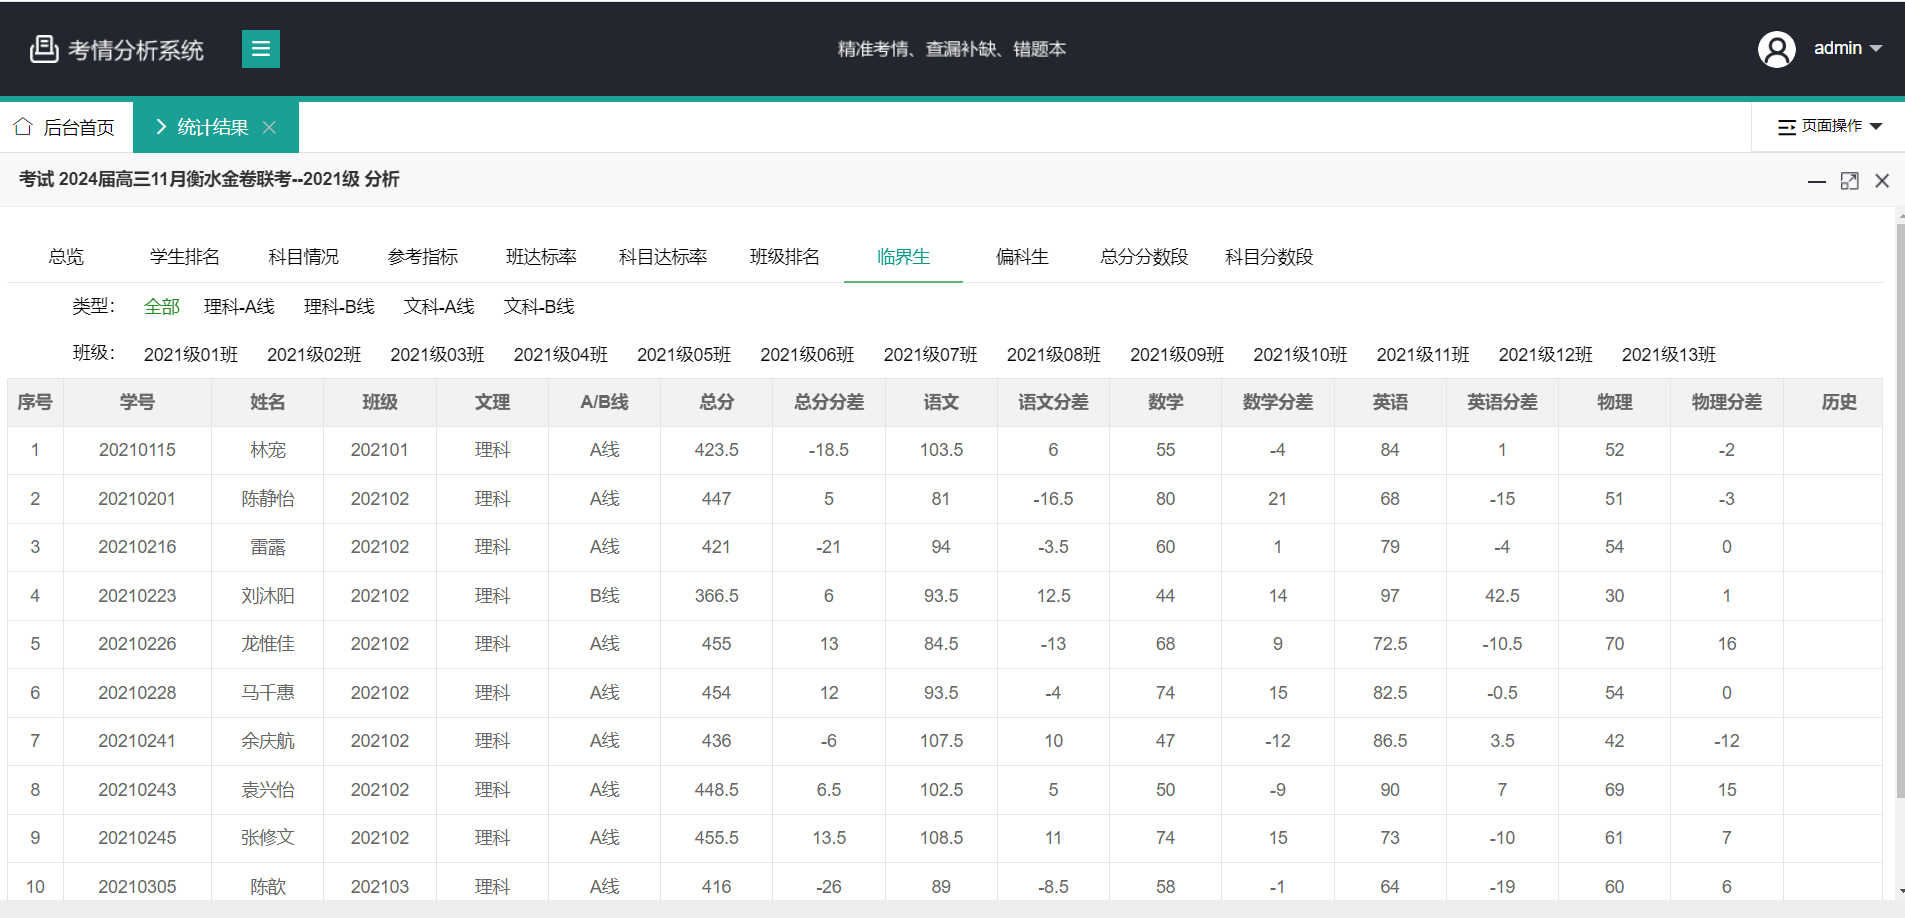Close the analysis panel
The image size is (1905, 918).
pyautogui.click(x=1882, y=181)
